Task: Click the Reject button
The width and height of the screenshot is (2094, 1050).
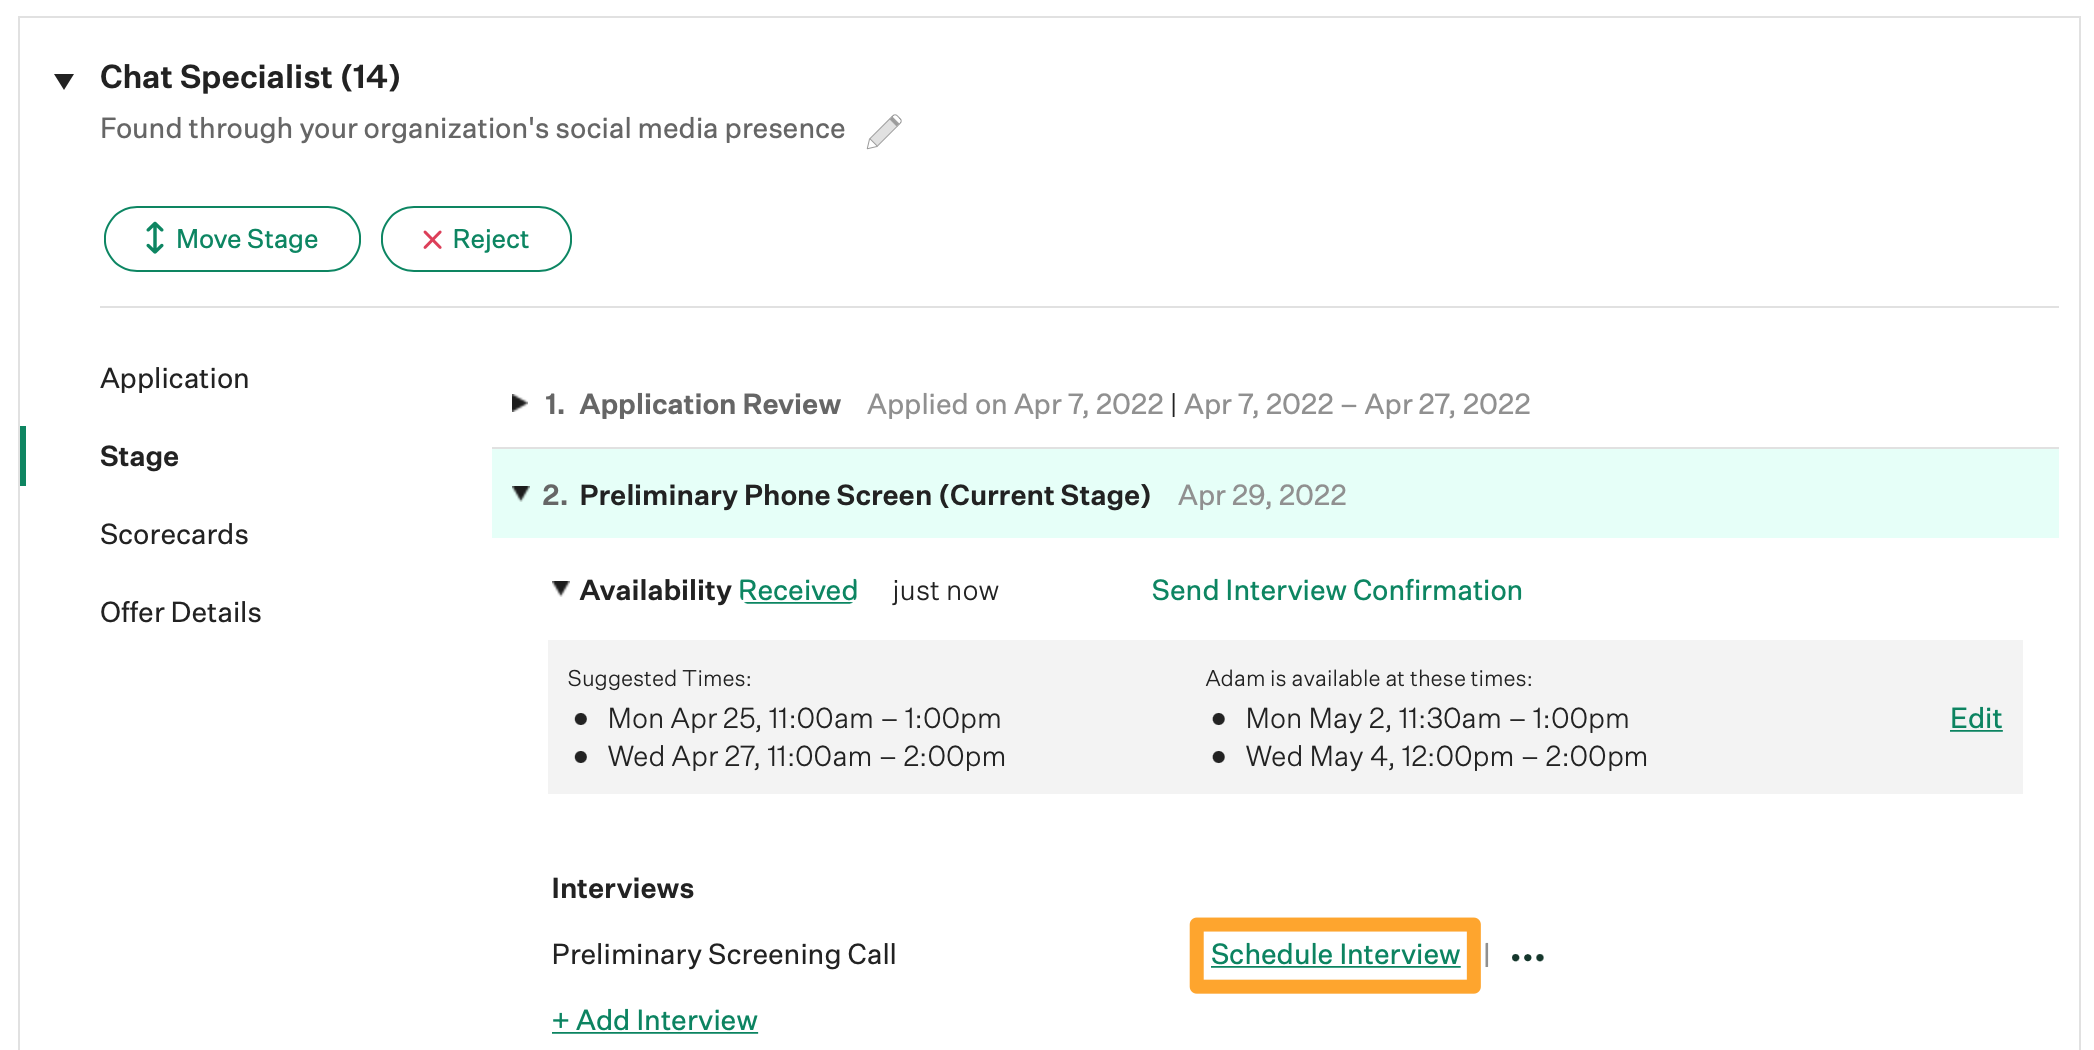Action: [476, 239]
